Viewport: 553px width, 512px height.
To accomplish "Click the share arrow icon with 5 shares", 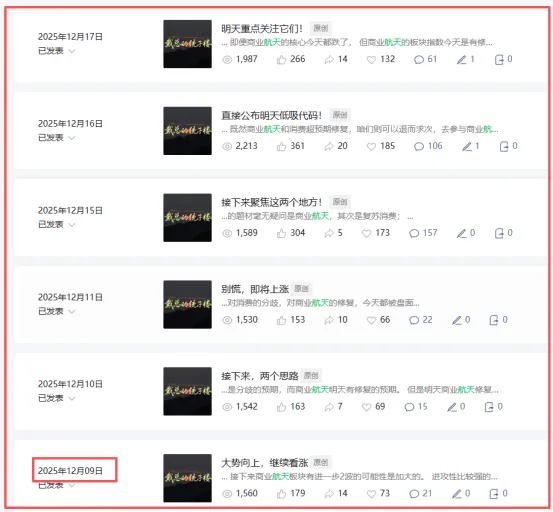I will (x=329, y=233).
